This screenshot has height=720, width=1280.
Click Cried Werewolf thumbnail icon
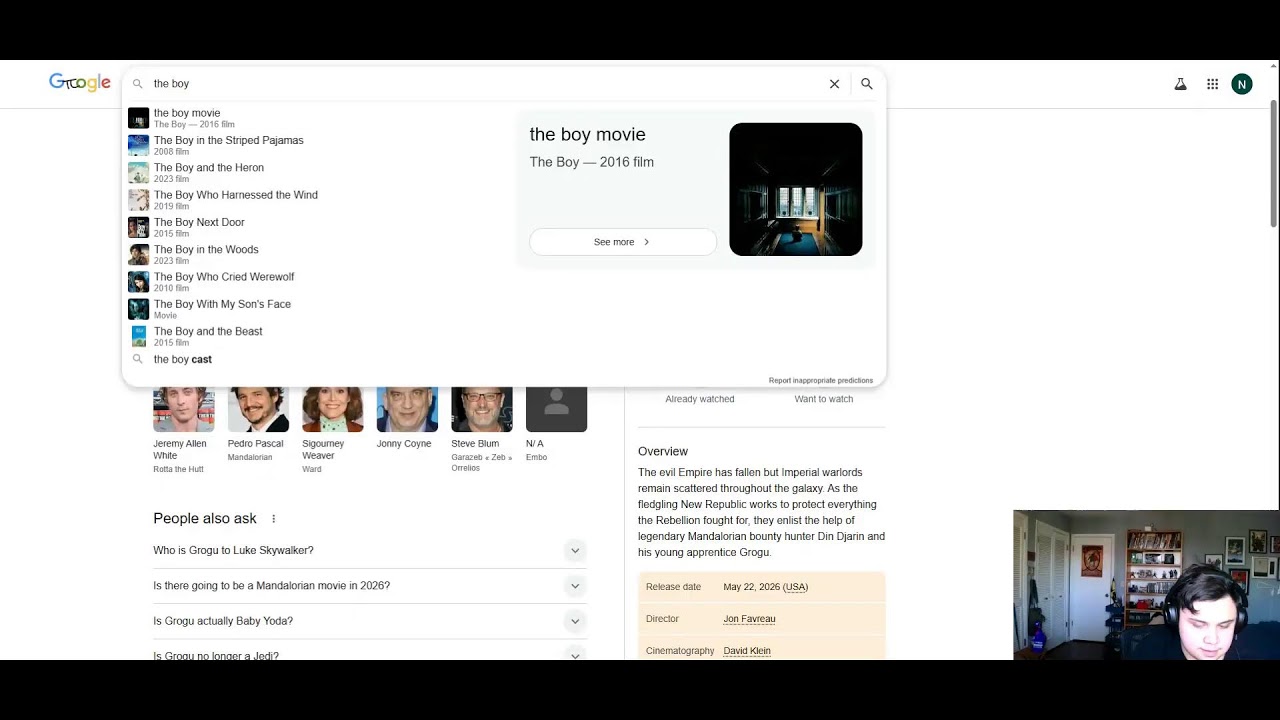[138, 282]
